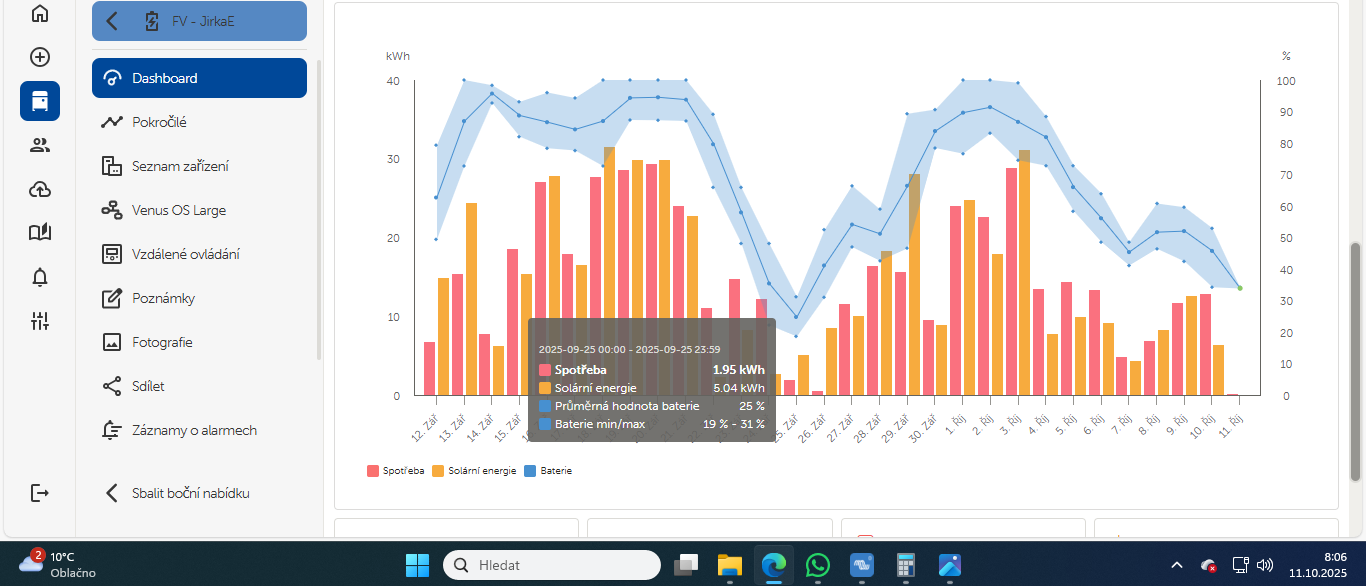Open the sliders settings icon
This screenshot has width=1366, height=586.
tap(40, 321)
